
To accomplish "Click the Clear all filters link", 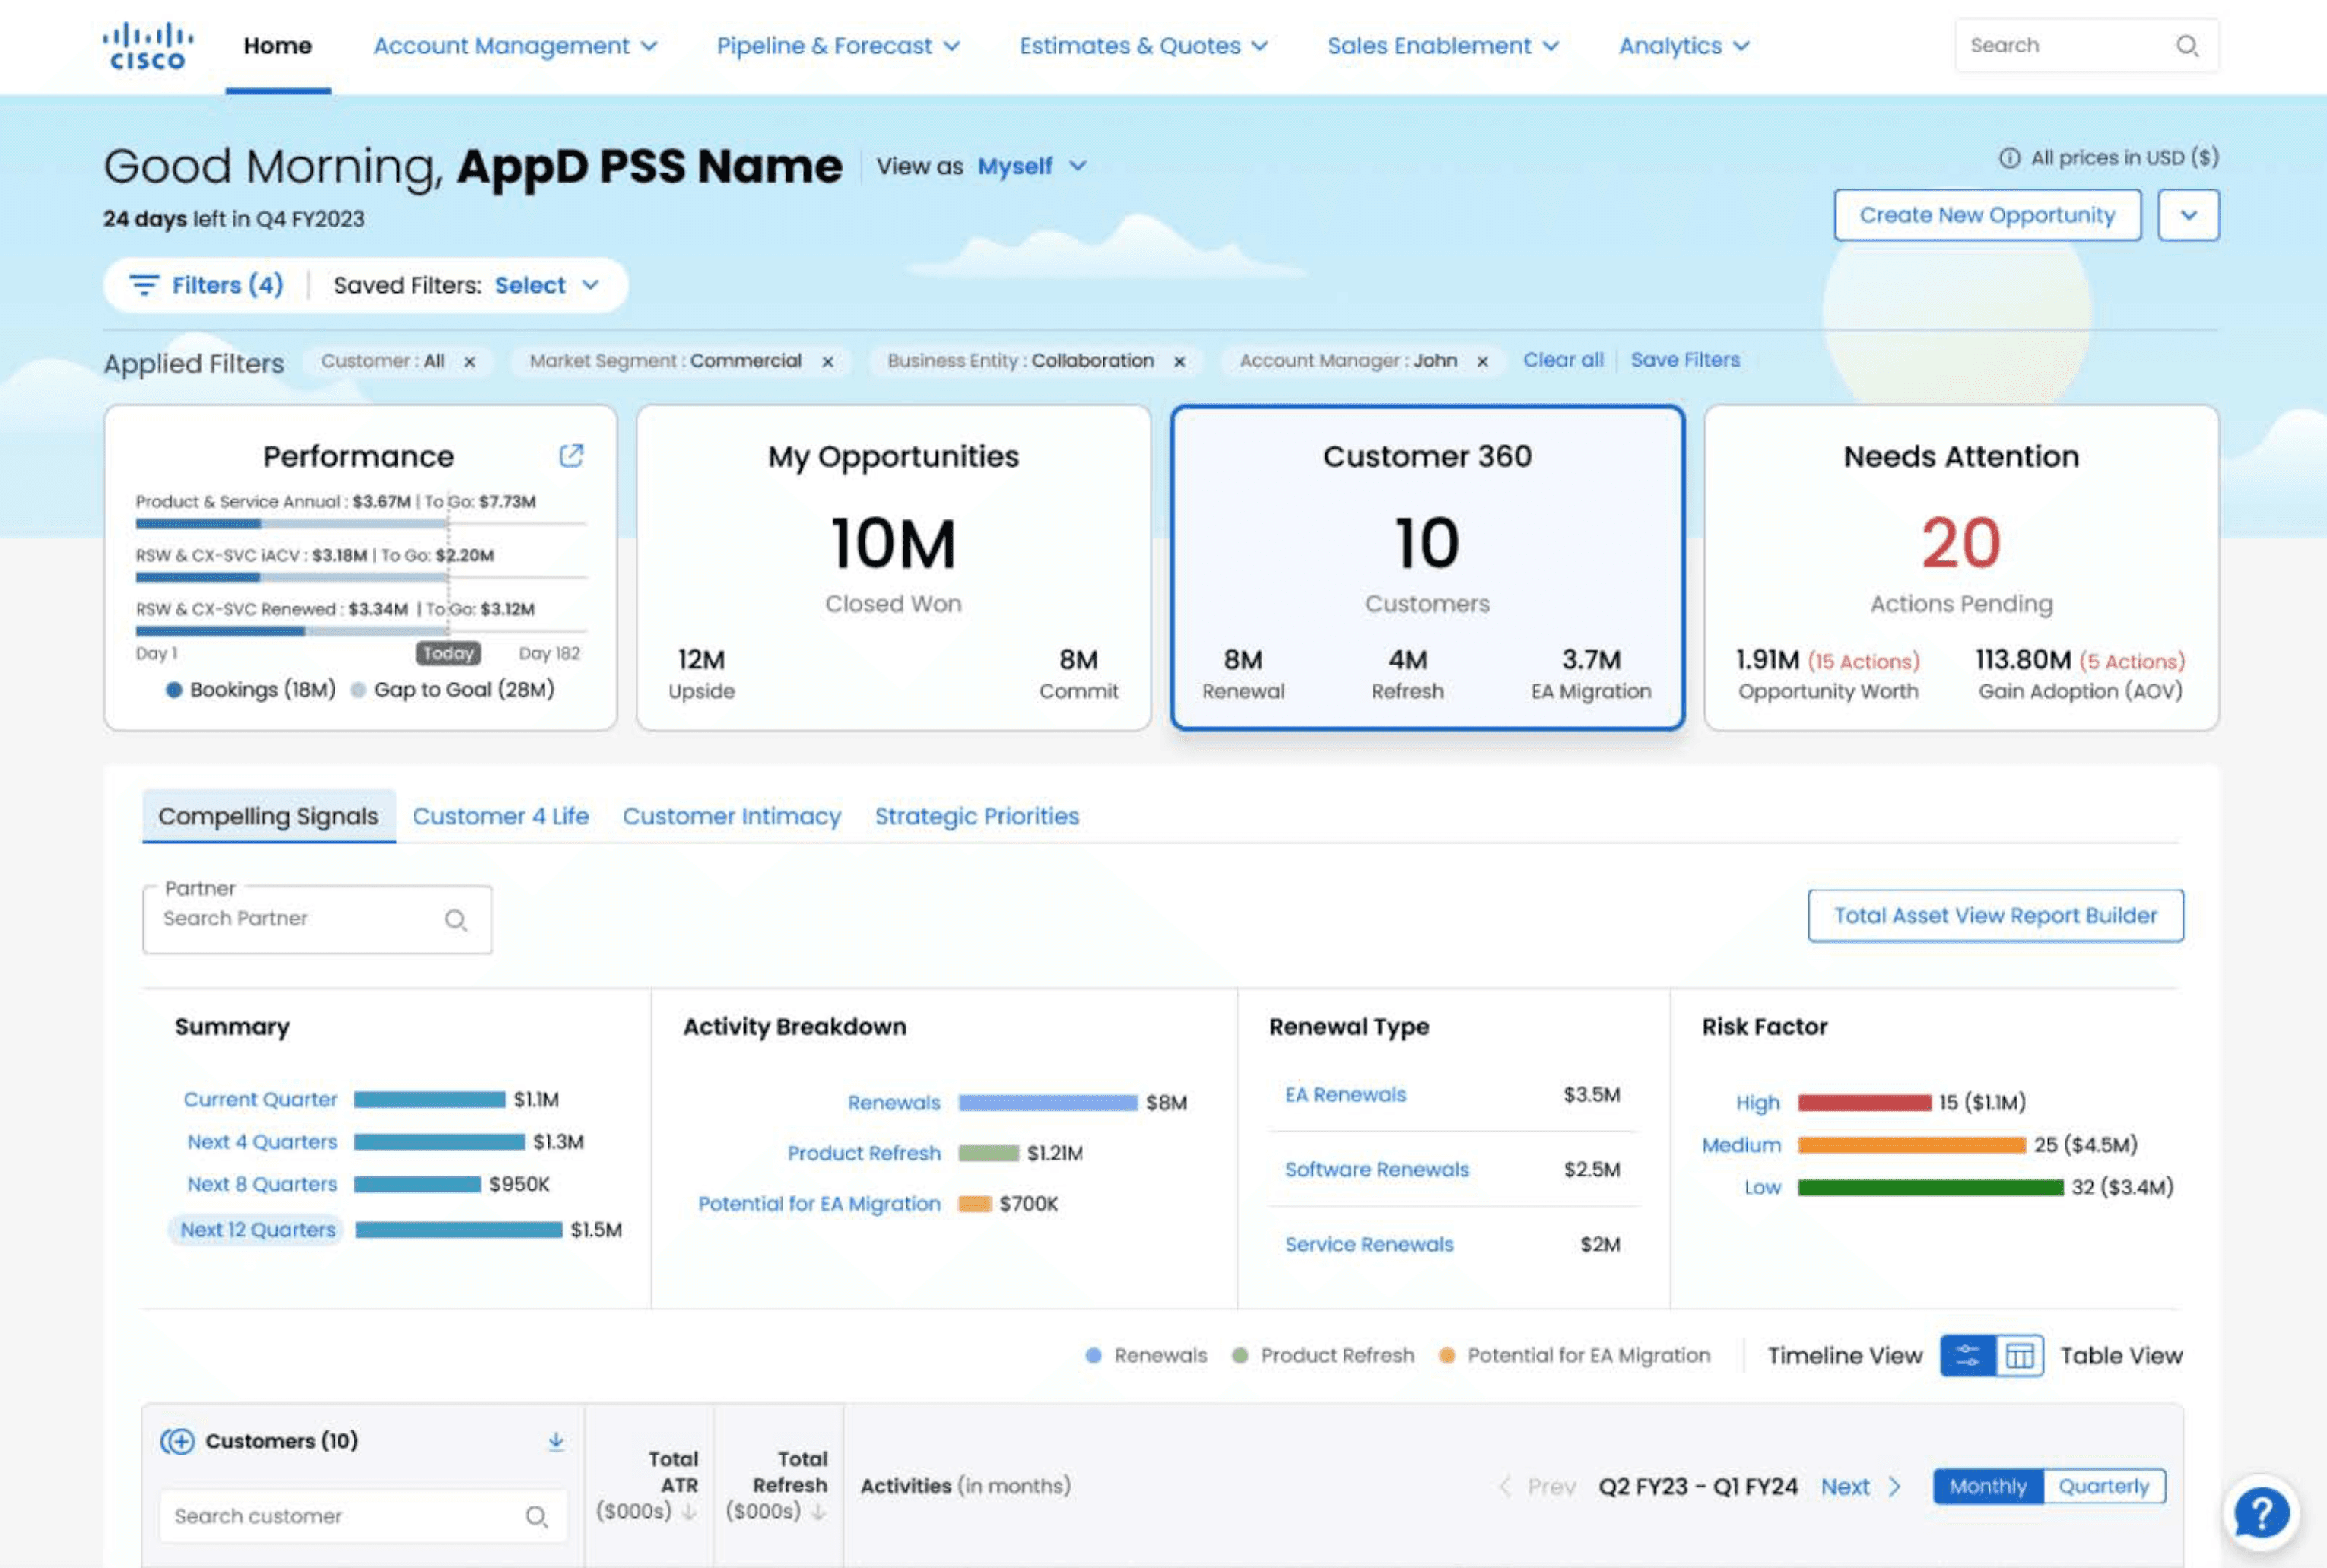I will 1562,360.
